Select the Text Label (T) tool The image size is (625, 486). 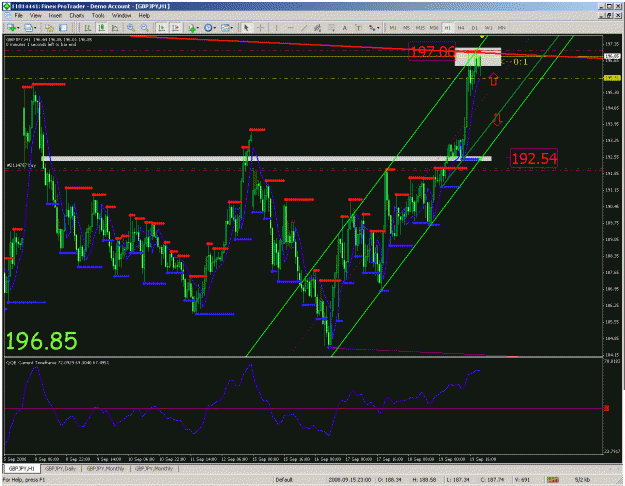pyautogui.click(x=358, y=28)
